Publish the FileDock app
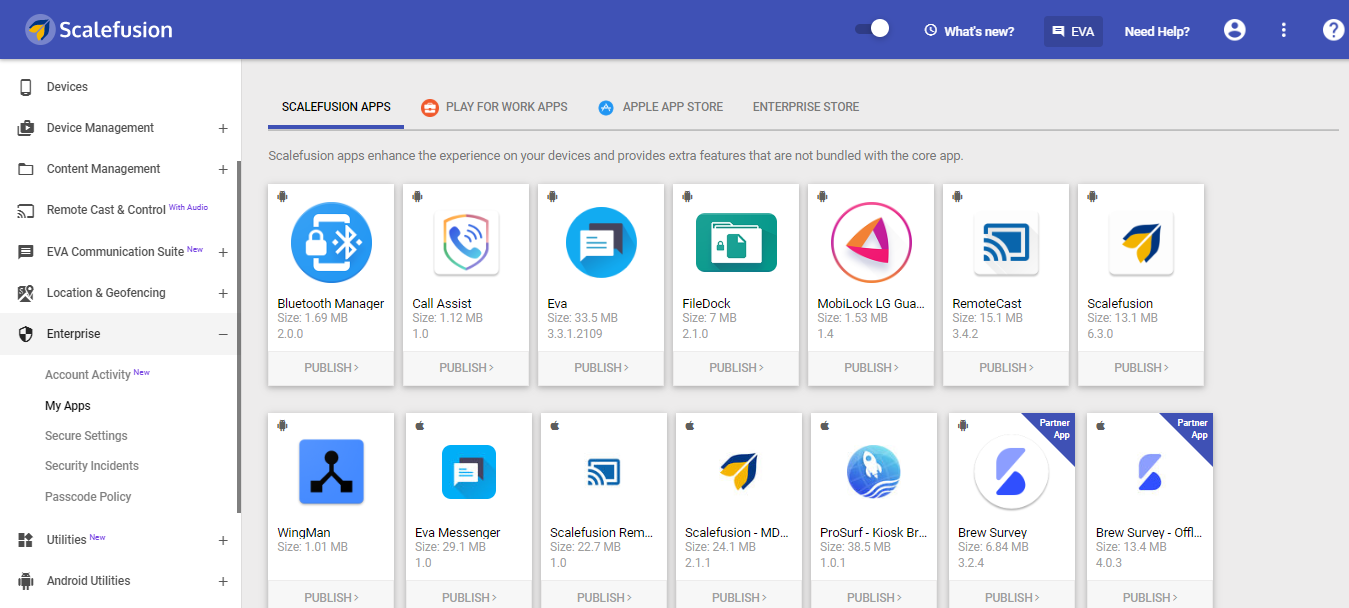This screenshot has width=1349, height=608. click(736, 368)
